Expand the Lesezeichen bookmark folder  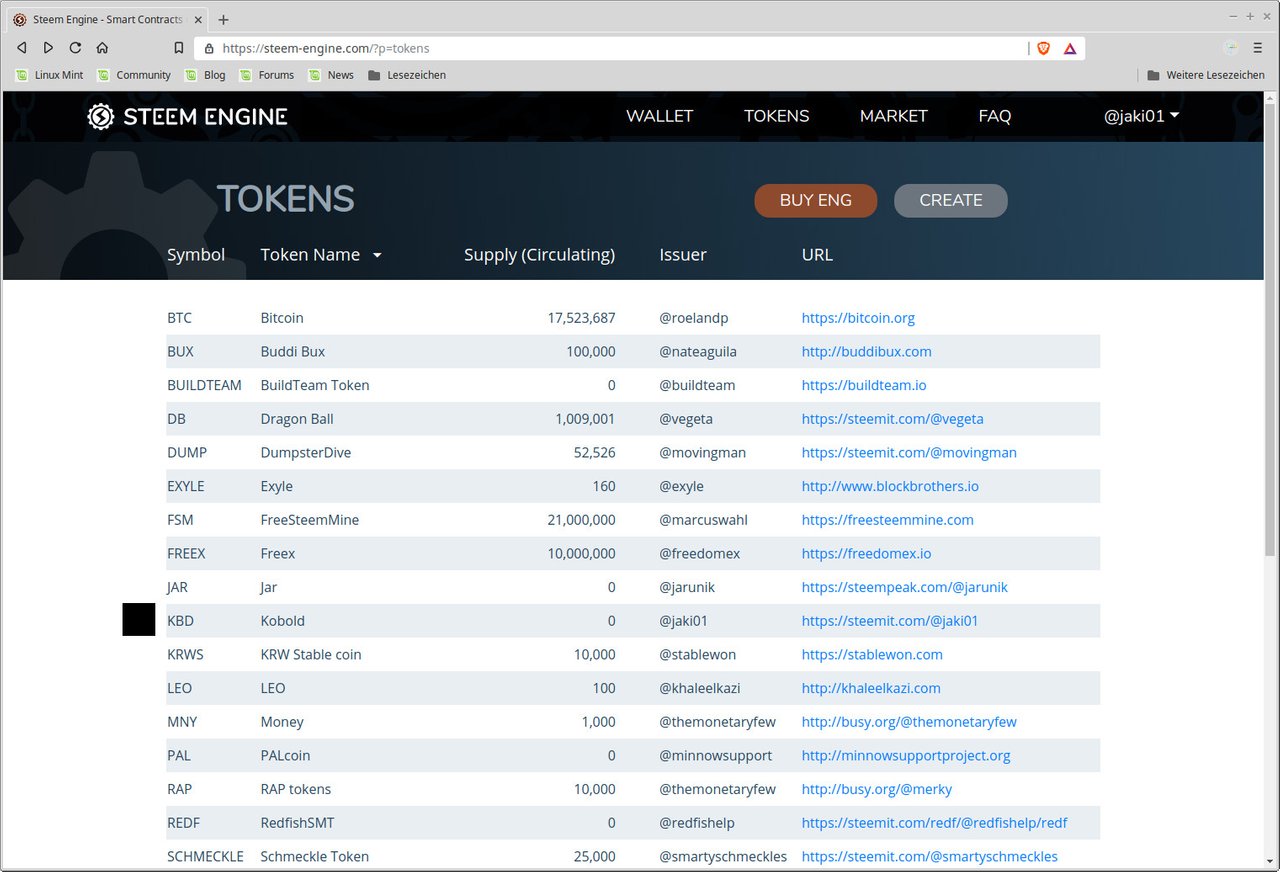(407, 75)
